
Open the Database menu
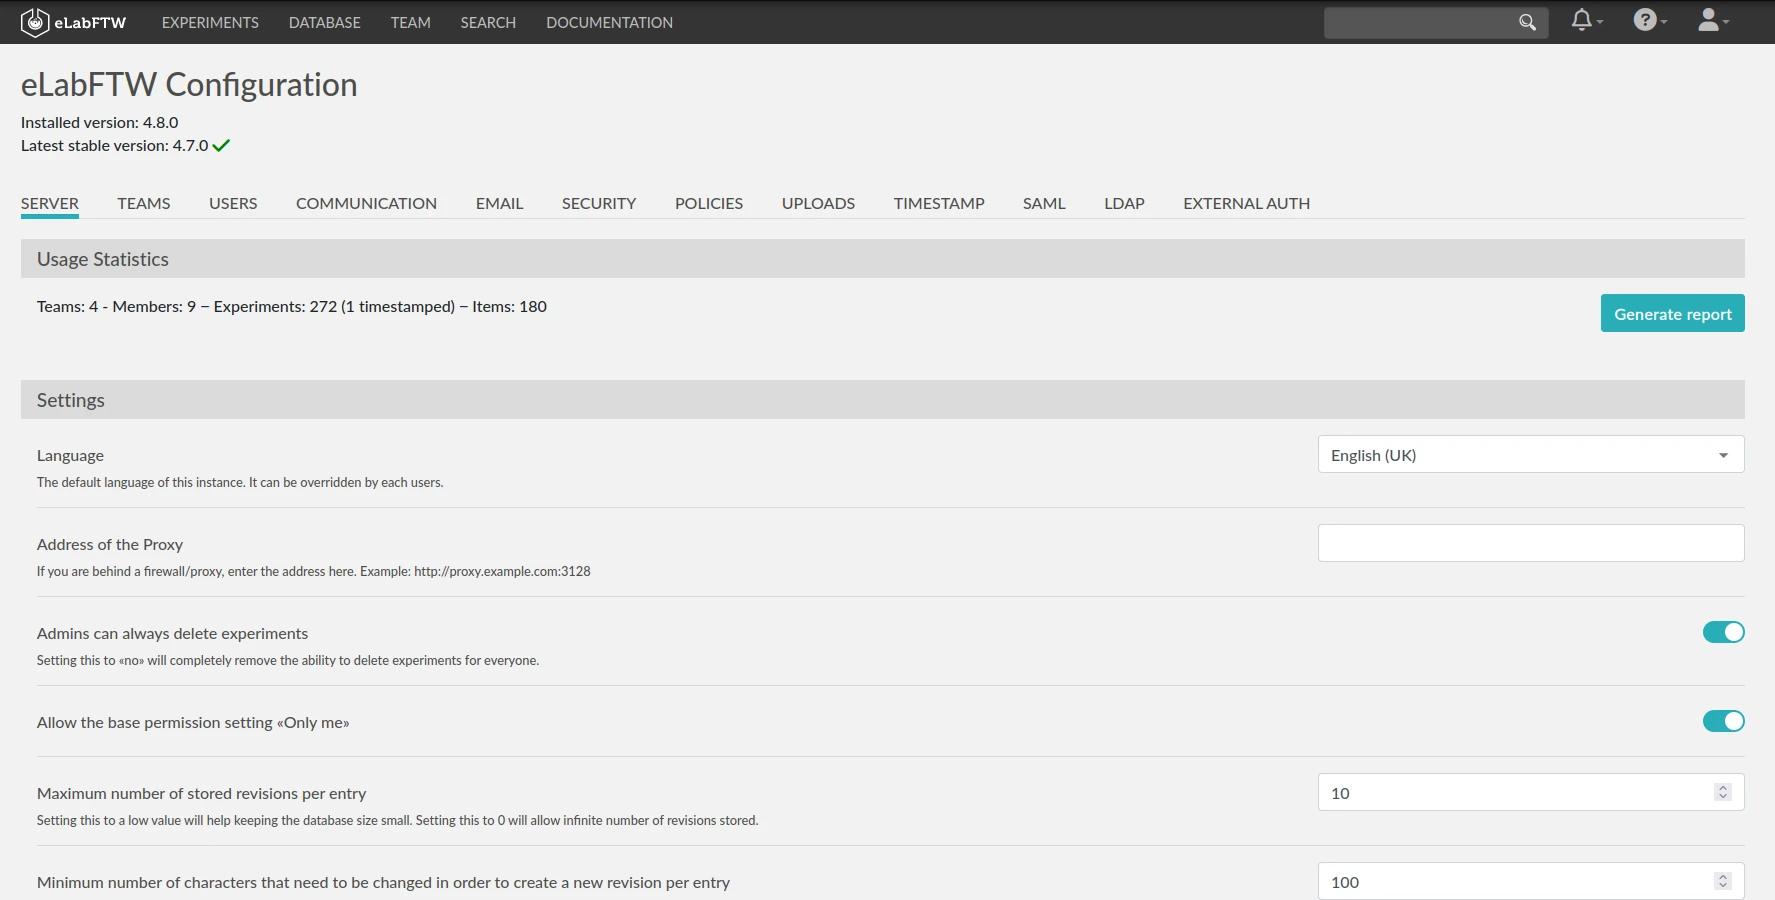(325, 22)
